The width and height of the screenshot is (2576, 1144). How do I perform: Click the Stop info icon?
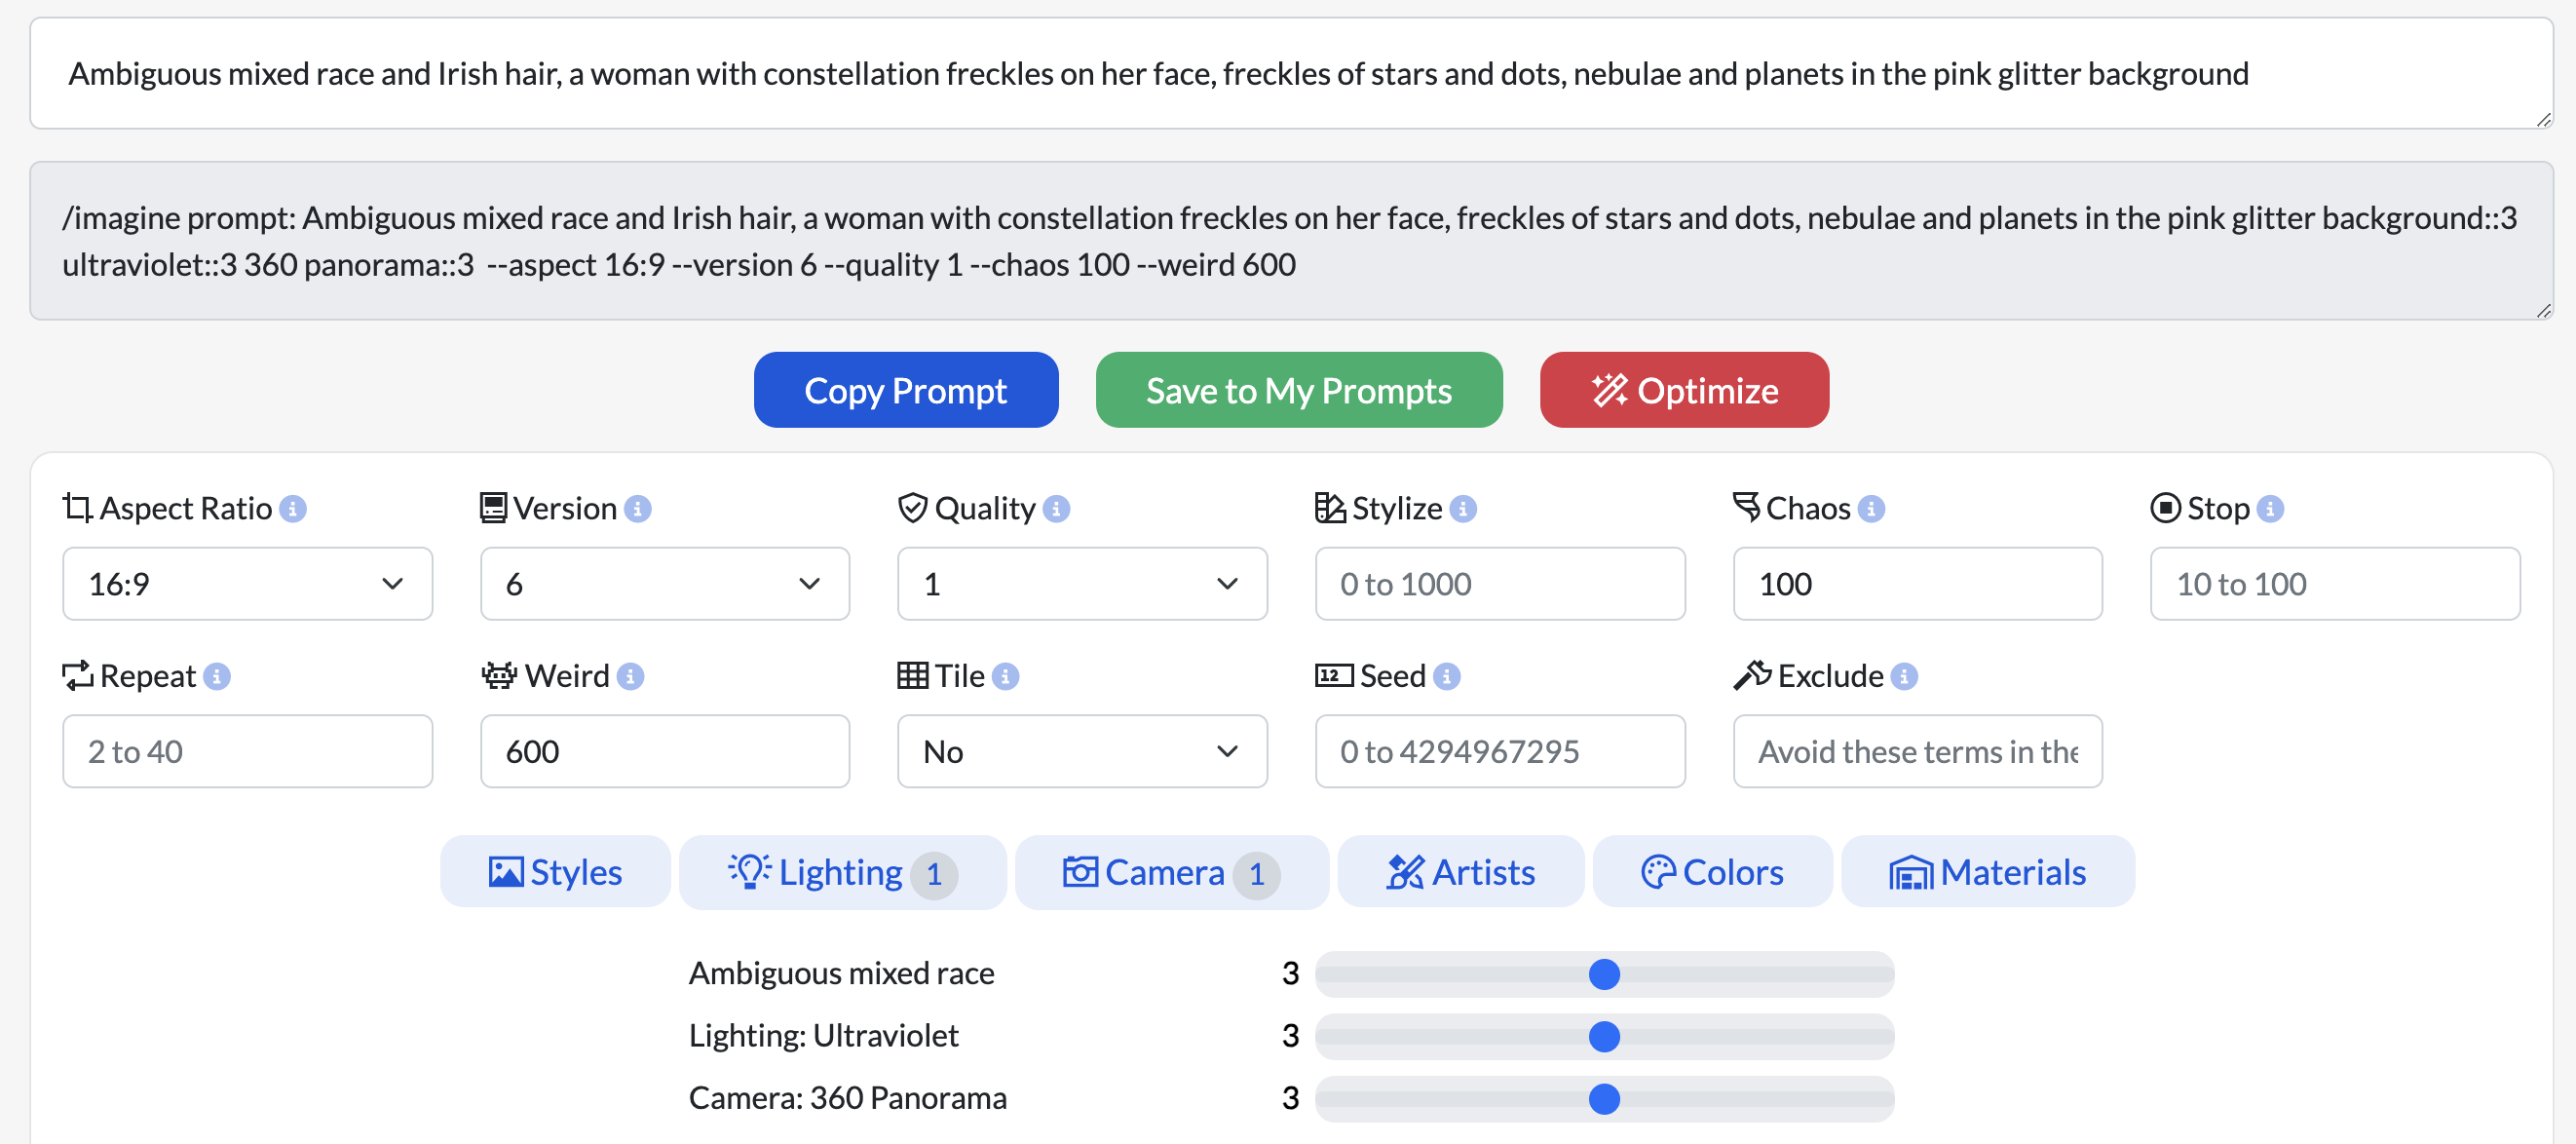[2270, 508]
